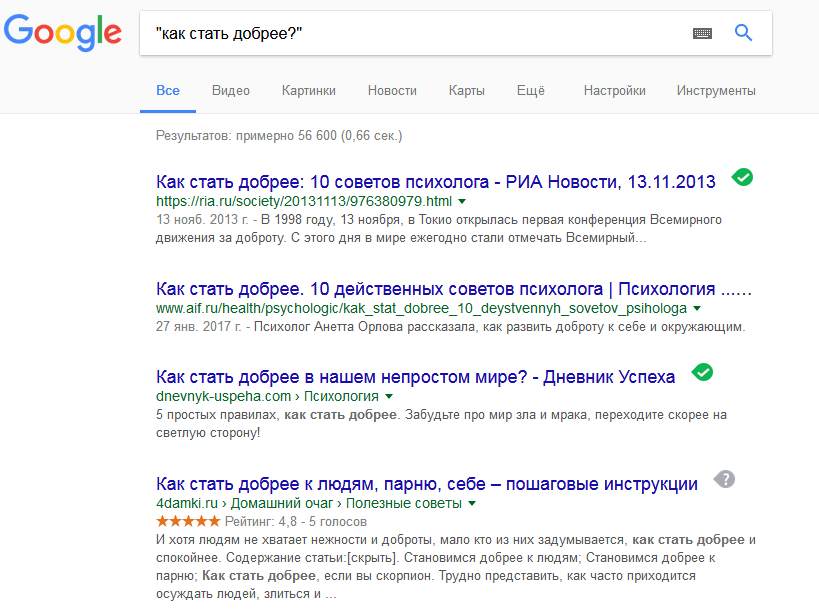Switch to the Видео tab
Viewport: 819px width, 614px height.
click(231, 91)
